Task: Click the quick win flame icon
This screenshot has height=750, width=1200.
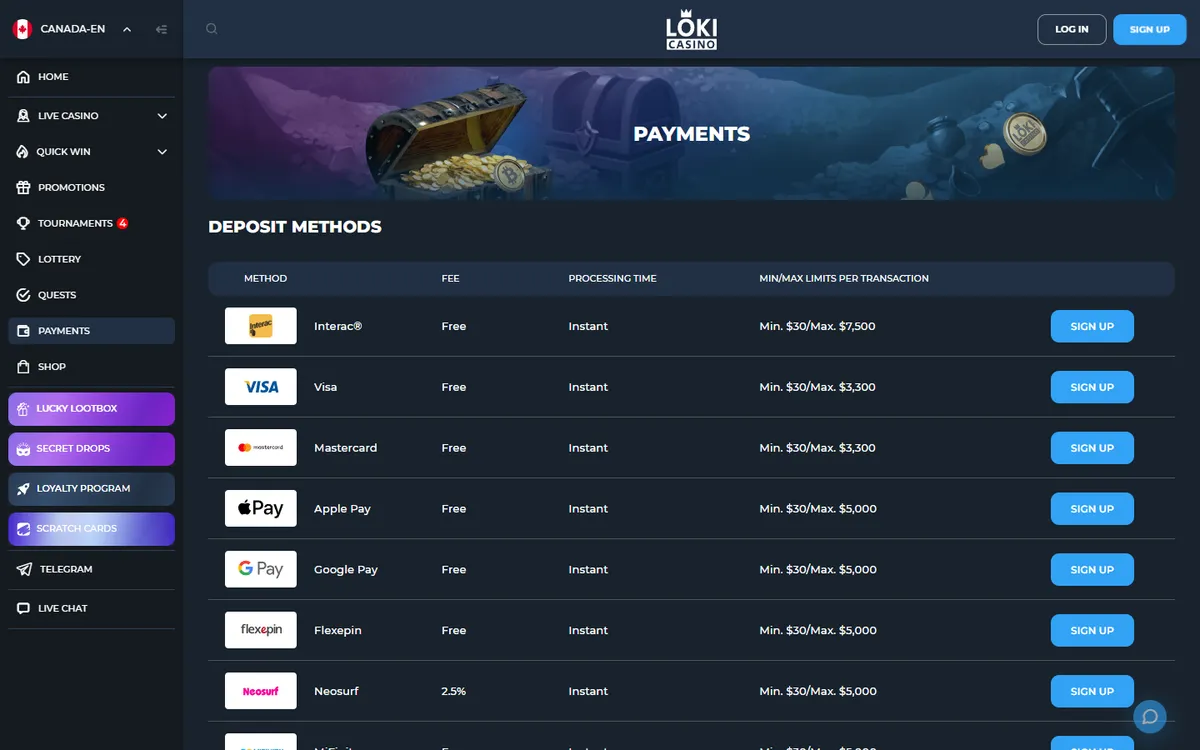Action: coord(24,152)
